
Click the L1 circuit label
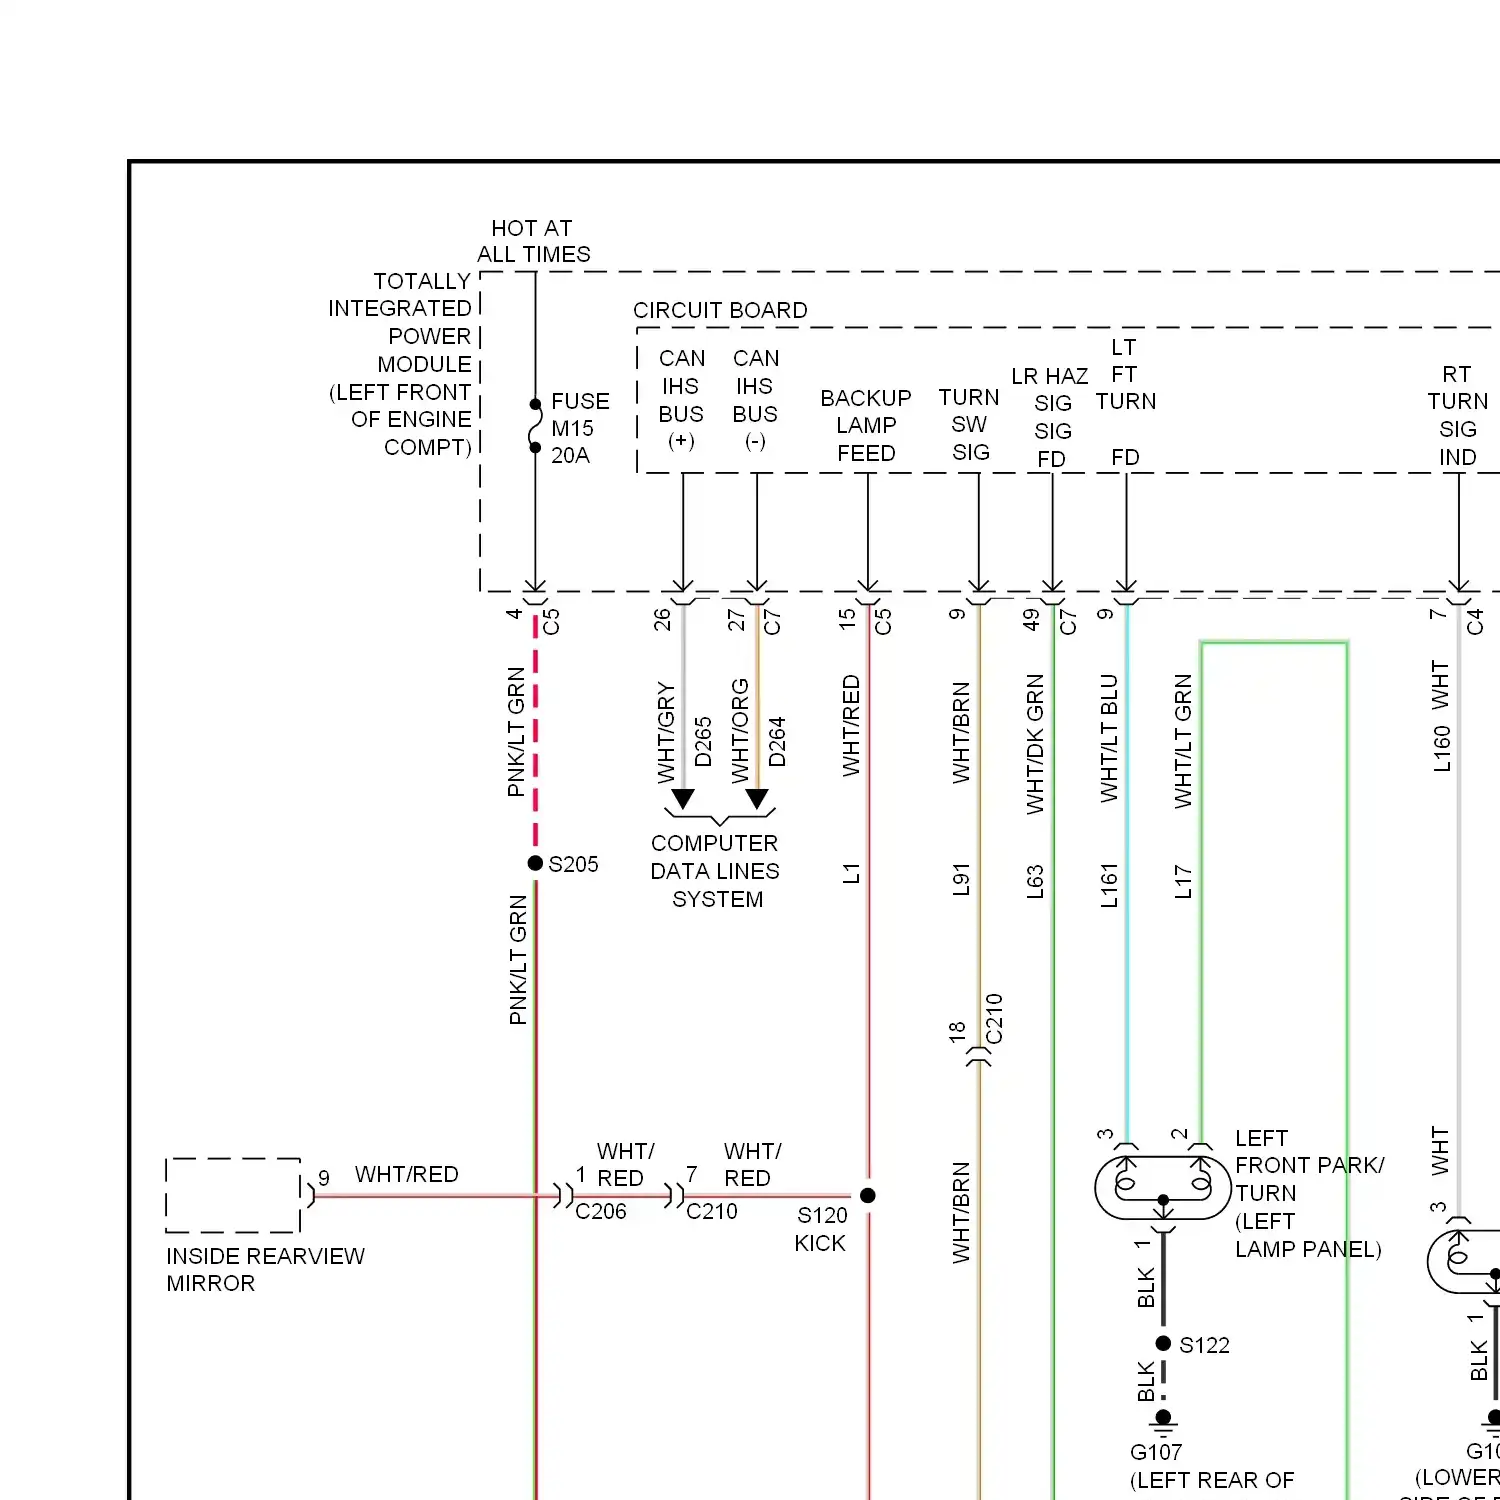click(x=851, y=874)
